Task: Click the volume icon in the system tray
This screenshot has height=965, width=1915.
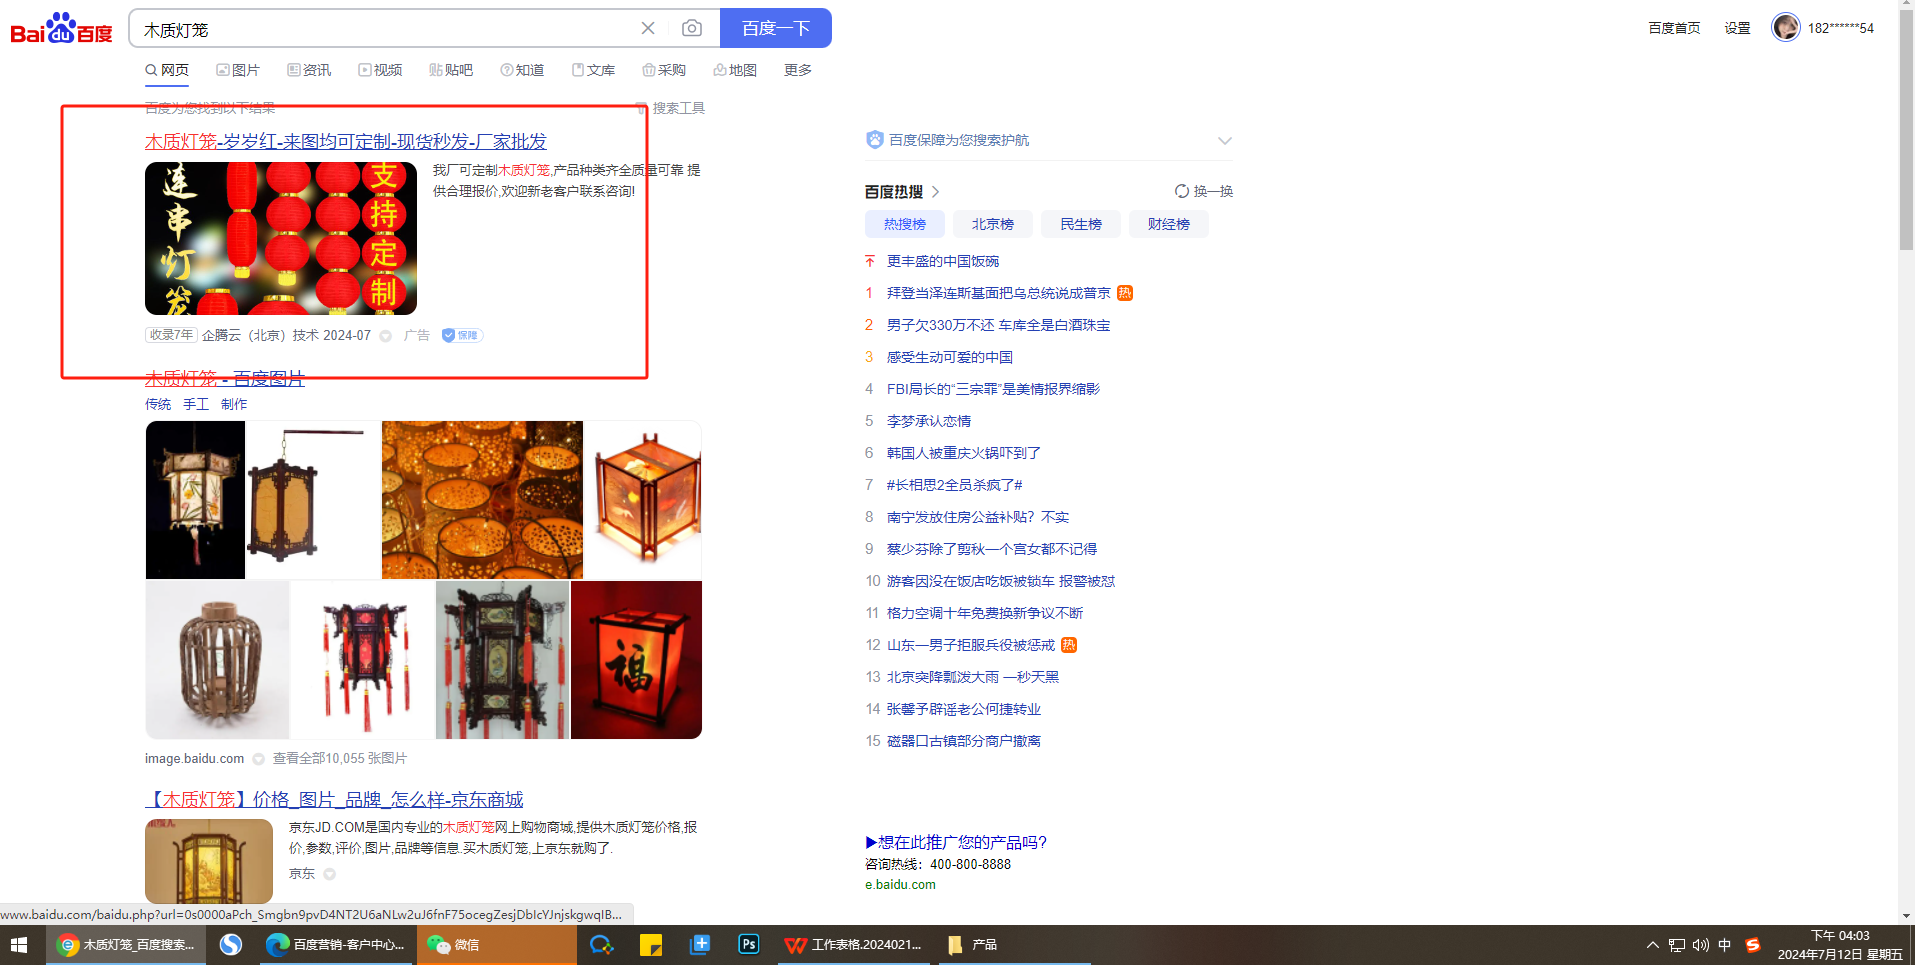Action: [x=1701, y=945]
